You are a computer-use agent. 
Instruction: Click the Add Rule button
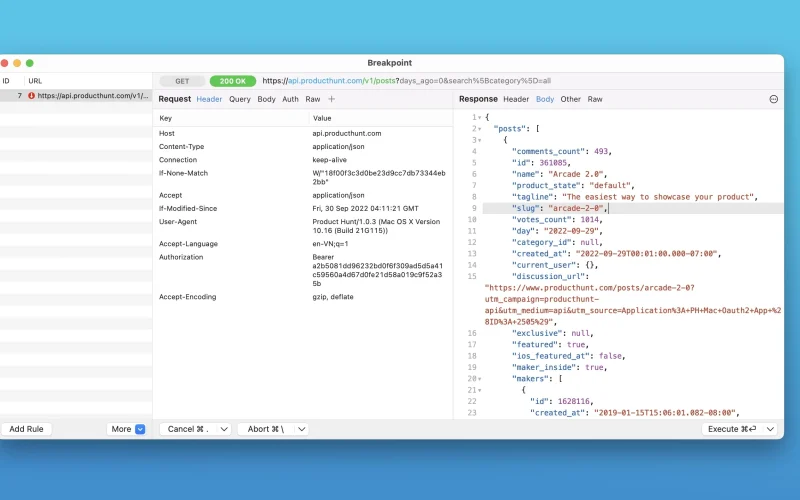click(x=27, y=429)
